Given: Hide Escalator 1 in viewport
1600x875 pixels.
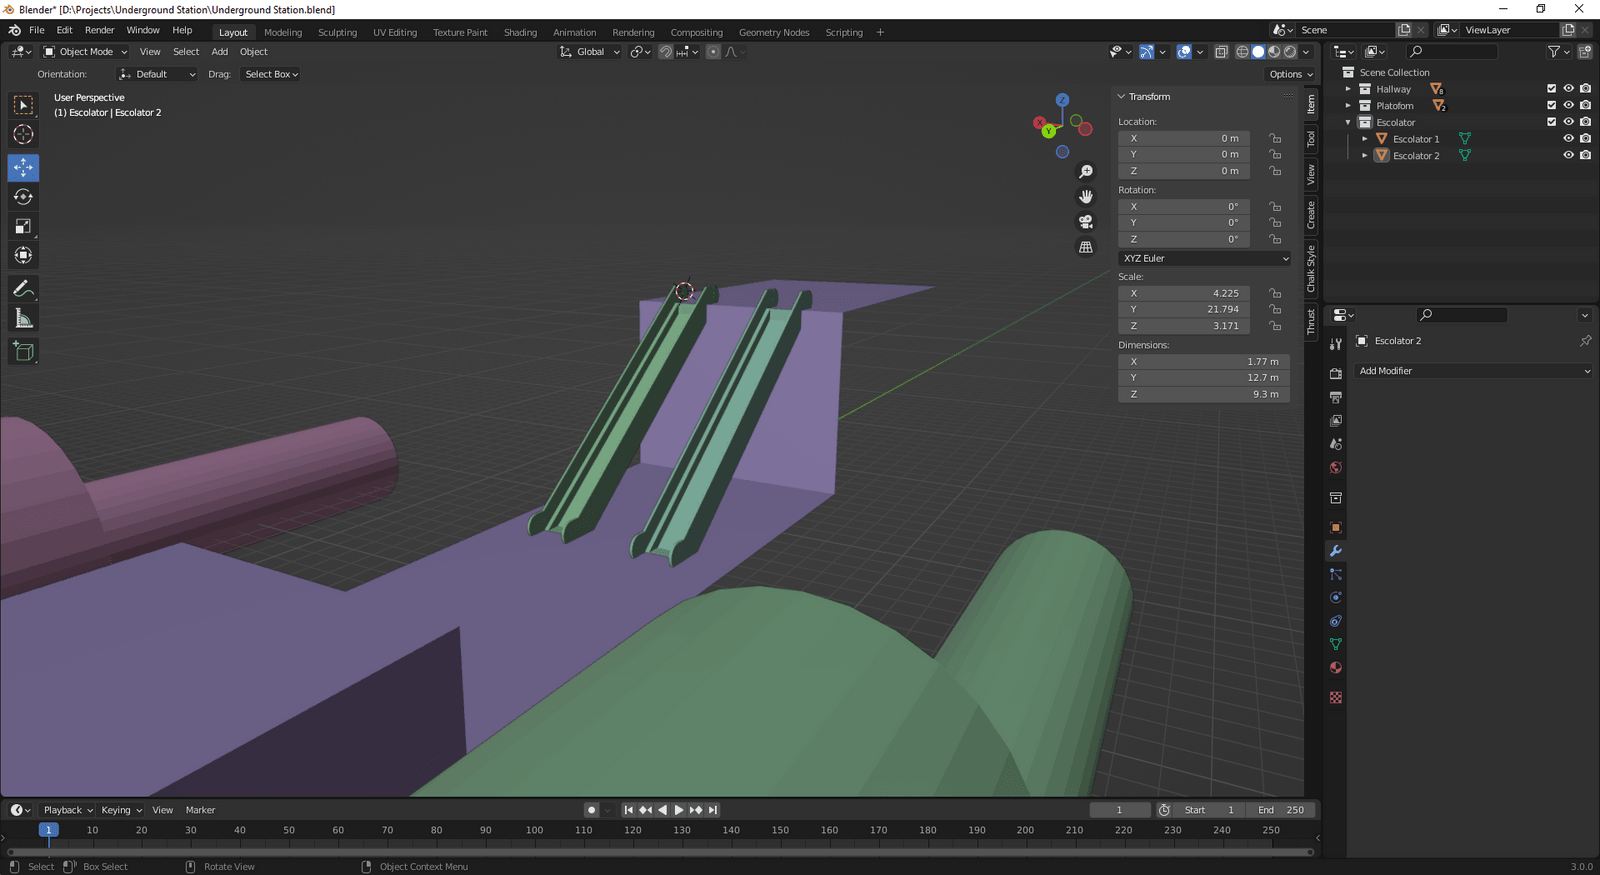Looking at the screenshot, I should (x=1568, y=139).
